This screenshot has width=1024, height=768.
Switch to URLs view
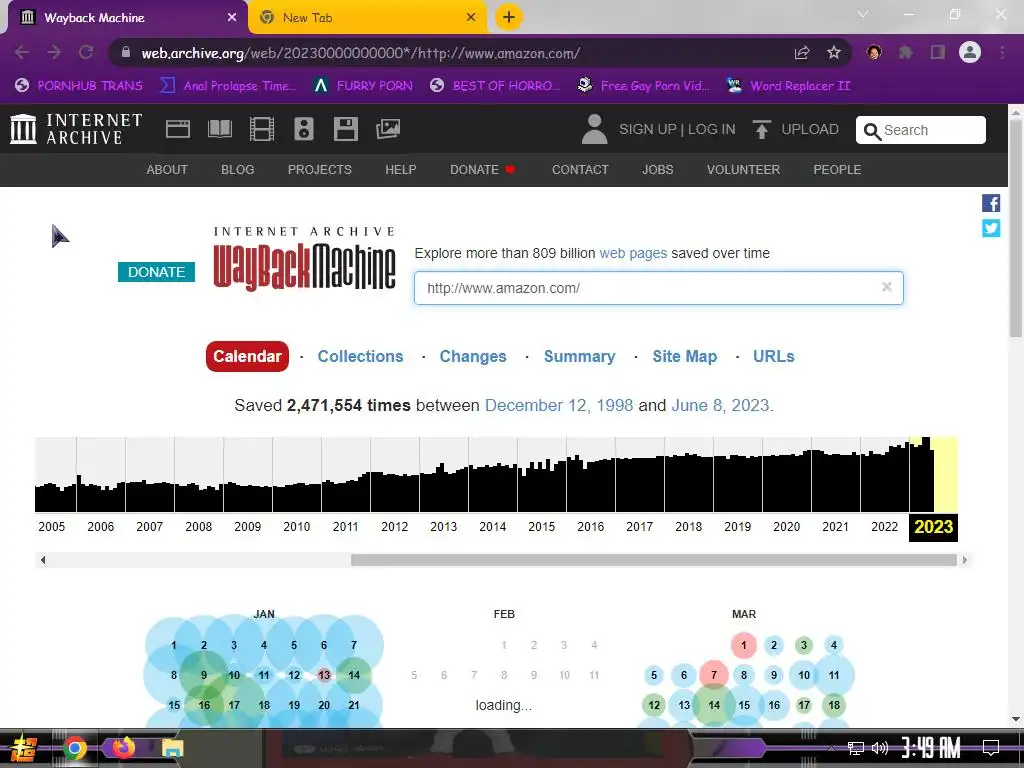pyautogui.click(x=773, y=356)
